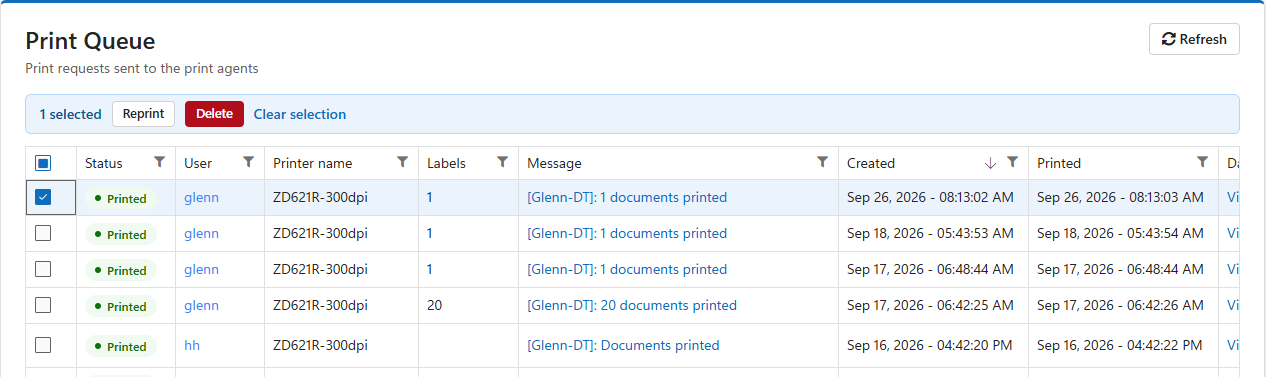Viewport: 1266px width, 377px height.
Task: Sort by the Message column header
Action: coord(554,163)
